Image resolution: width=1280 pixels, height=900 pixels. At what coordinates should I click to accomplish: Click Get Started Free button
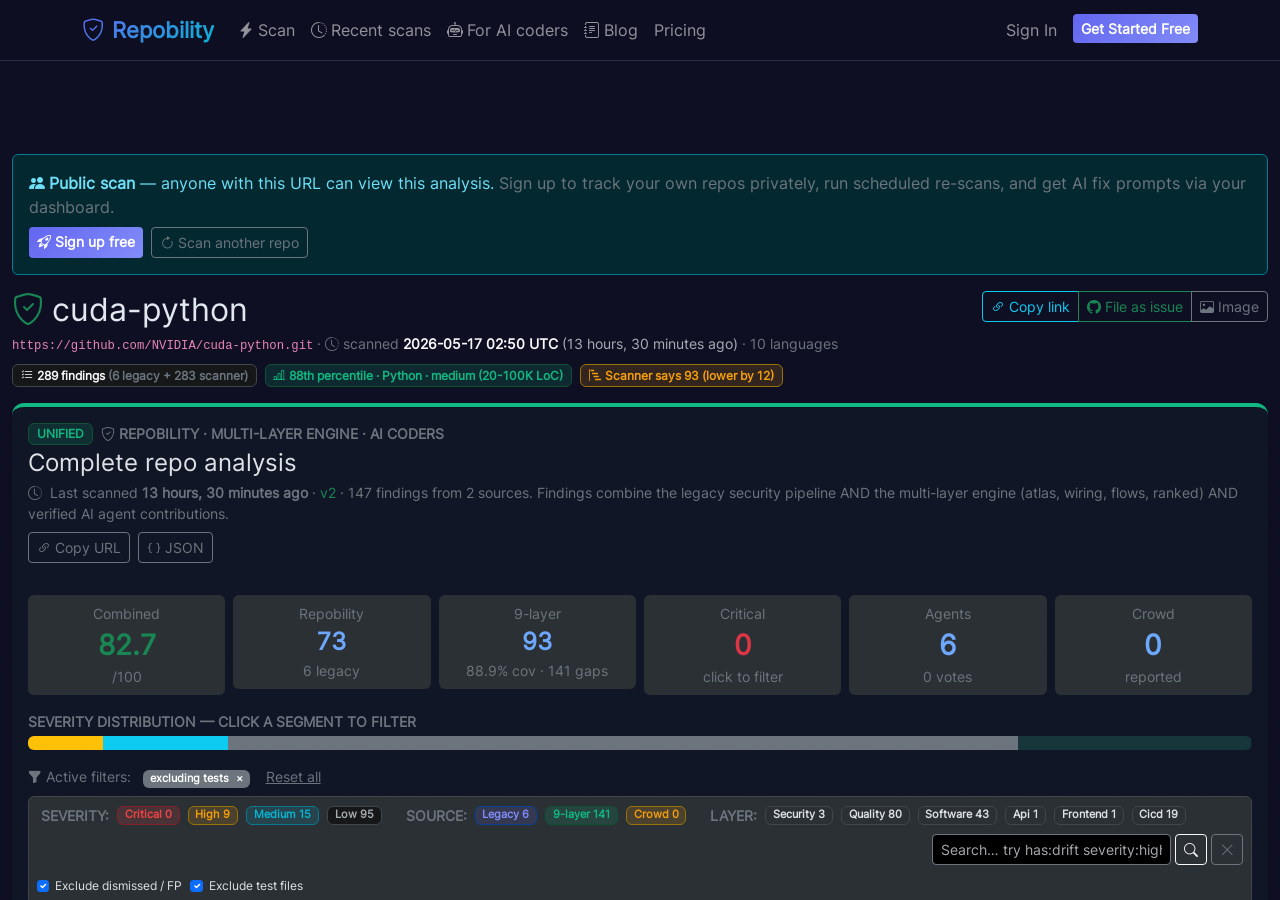pyautogui.click(x=1135, y=29)
